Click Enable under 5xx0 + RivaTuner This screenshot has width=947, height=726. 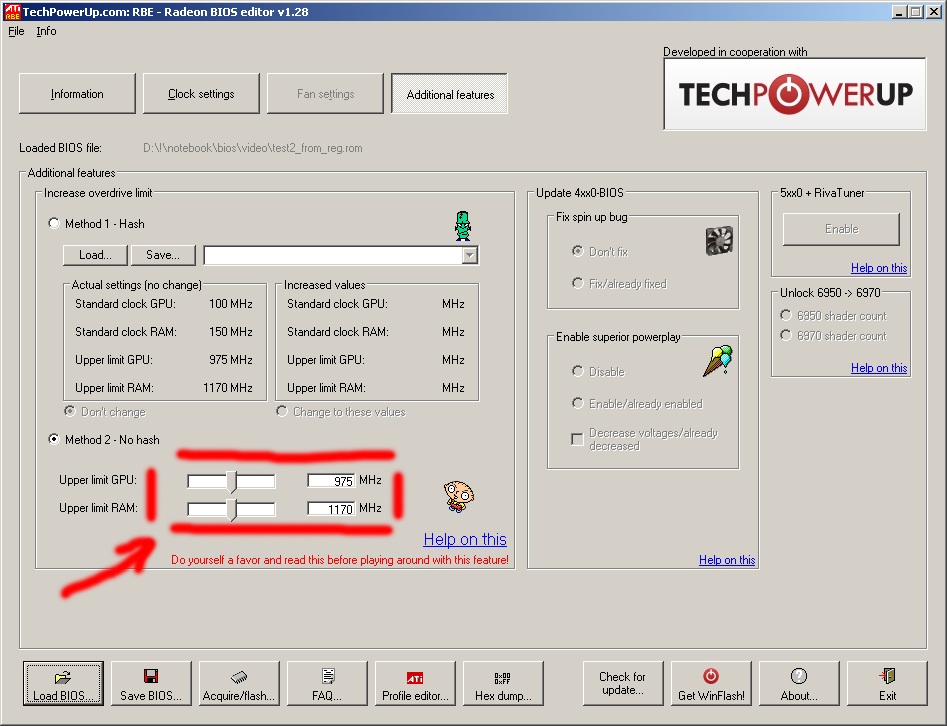click(841, 229)
